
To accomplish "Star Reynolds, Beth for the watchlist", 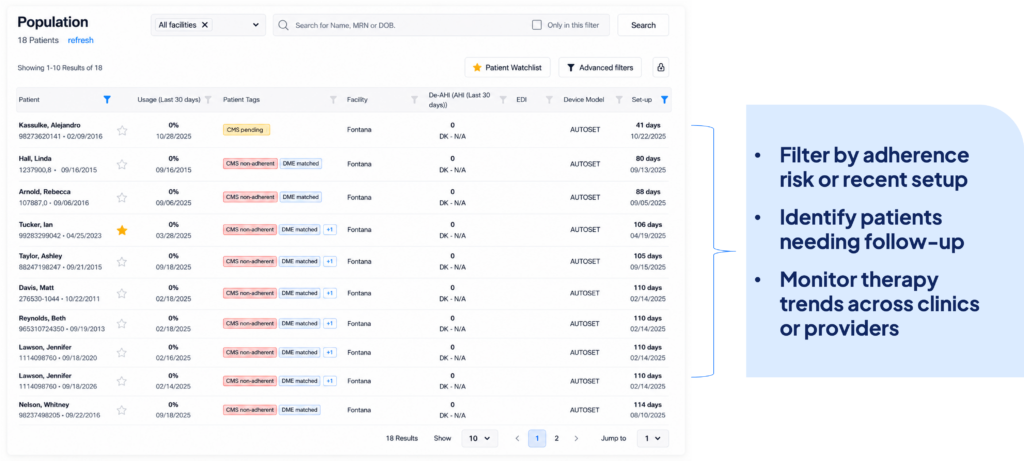I will click(x=122, y=323).
